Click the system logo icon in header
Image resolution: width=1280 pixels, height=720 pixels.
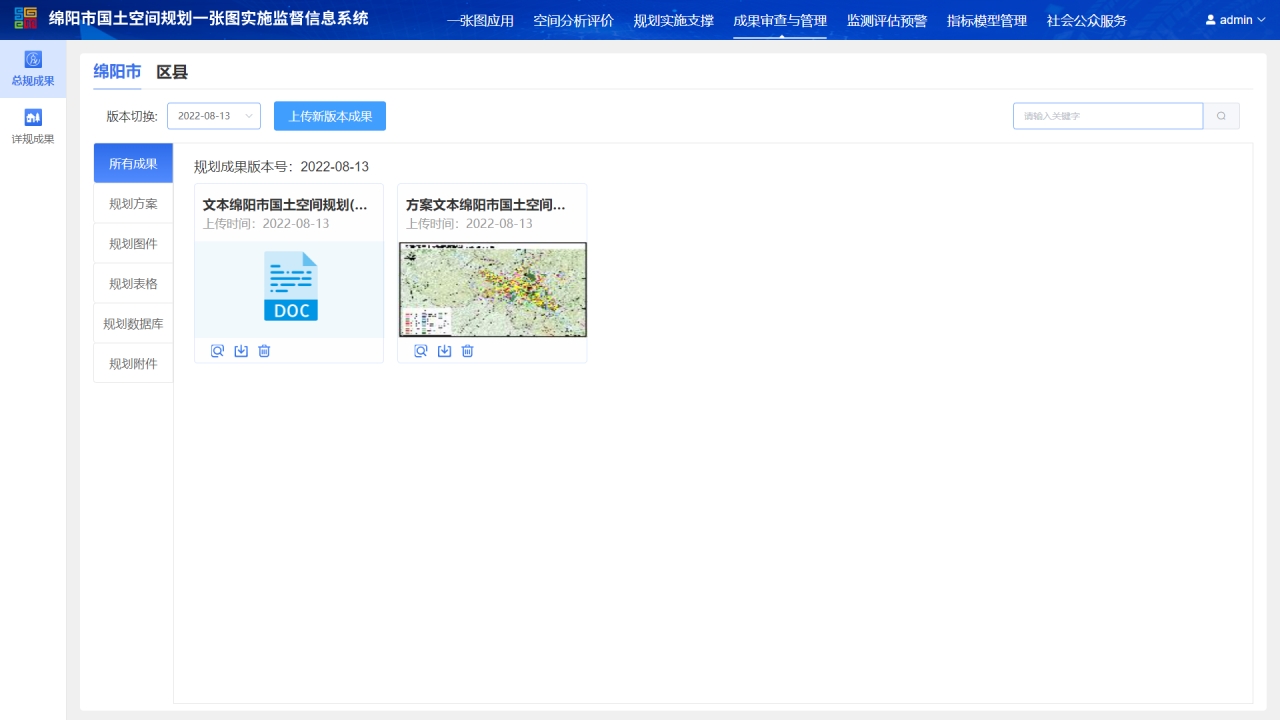coord(25,18)
